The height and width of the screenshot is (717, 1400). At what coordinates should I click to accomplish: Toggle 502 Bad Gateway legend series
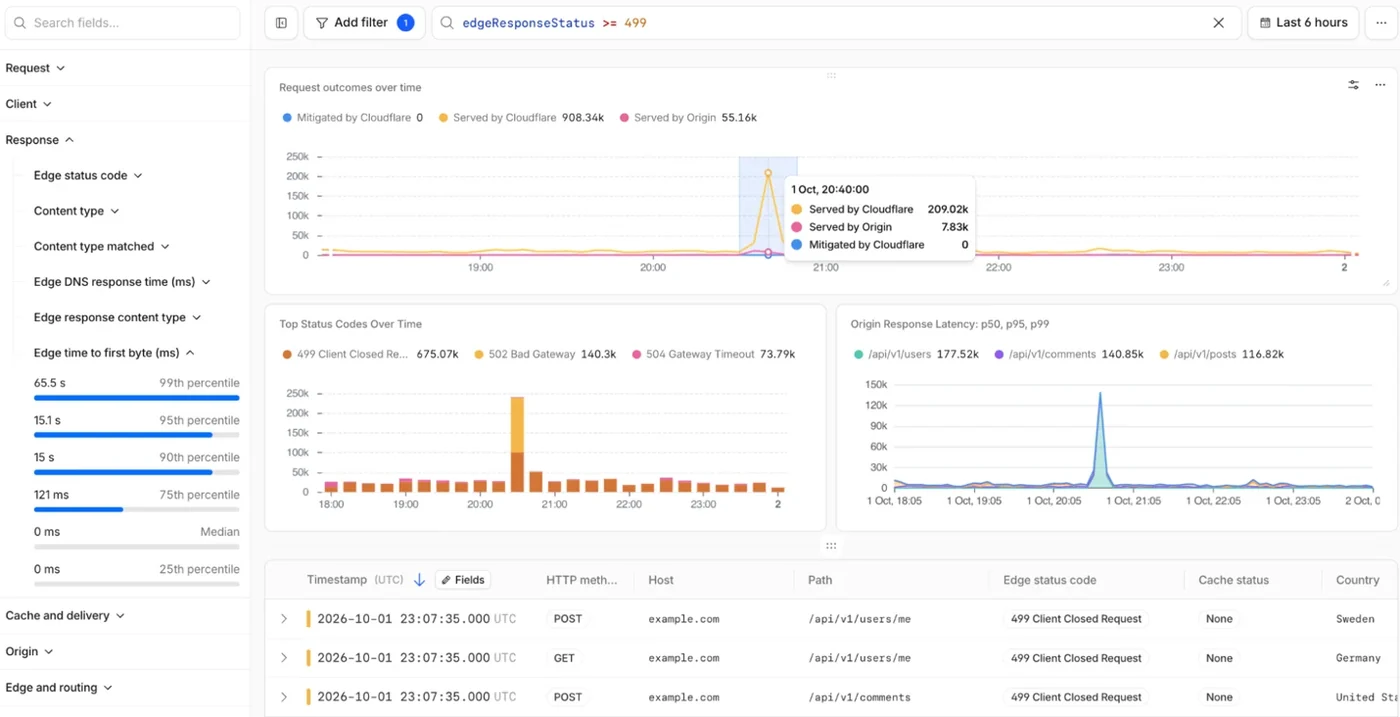click(545, 354)
